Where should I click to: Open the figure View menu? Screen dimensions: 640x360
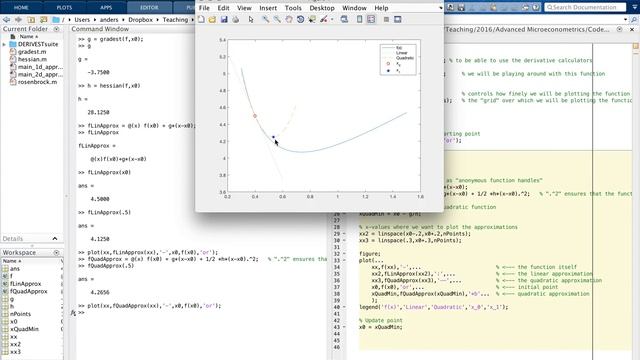click(x=244, y=8)
